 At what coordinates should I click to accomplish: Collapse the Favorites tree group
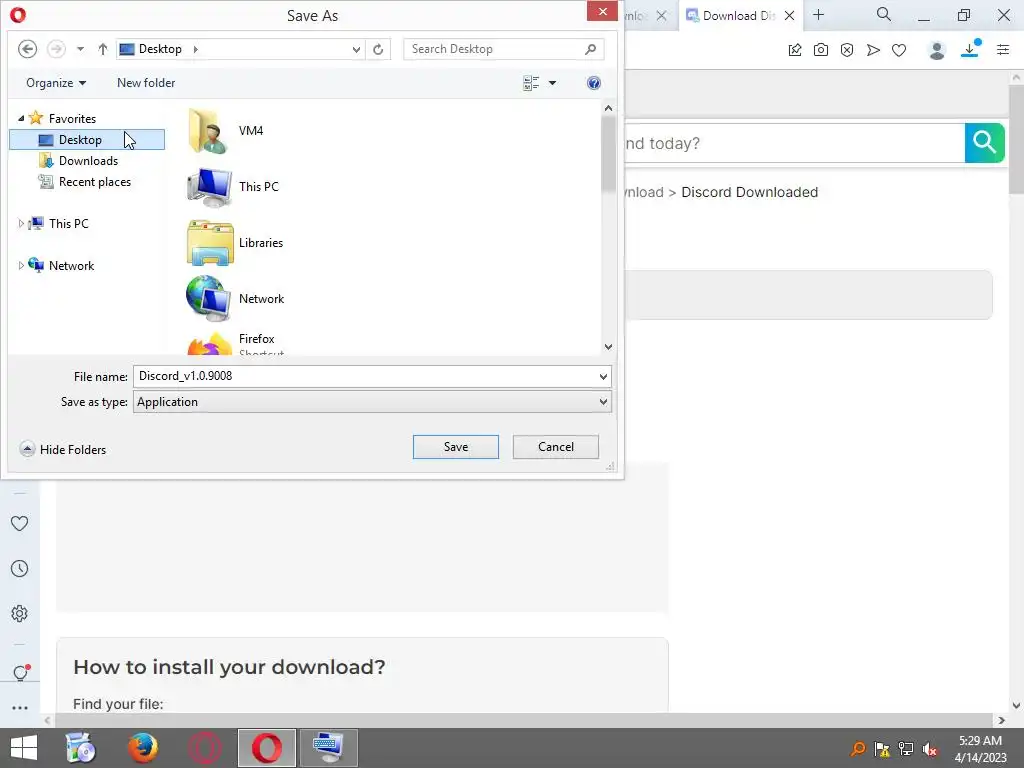click(x=21, y=118)
